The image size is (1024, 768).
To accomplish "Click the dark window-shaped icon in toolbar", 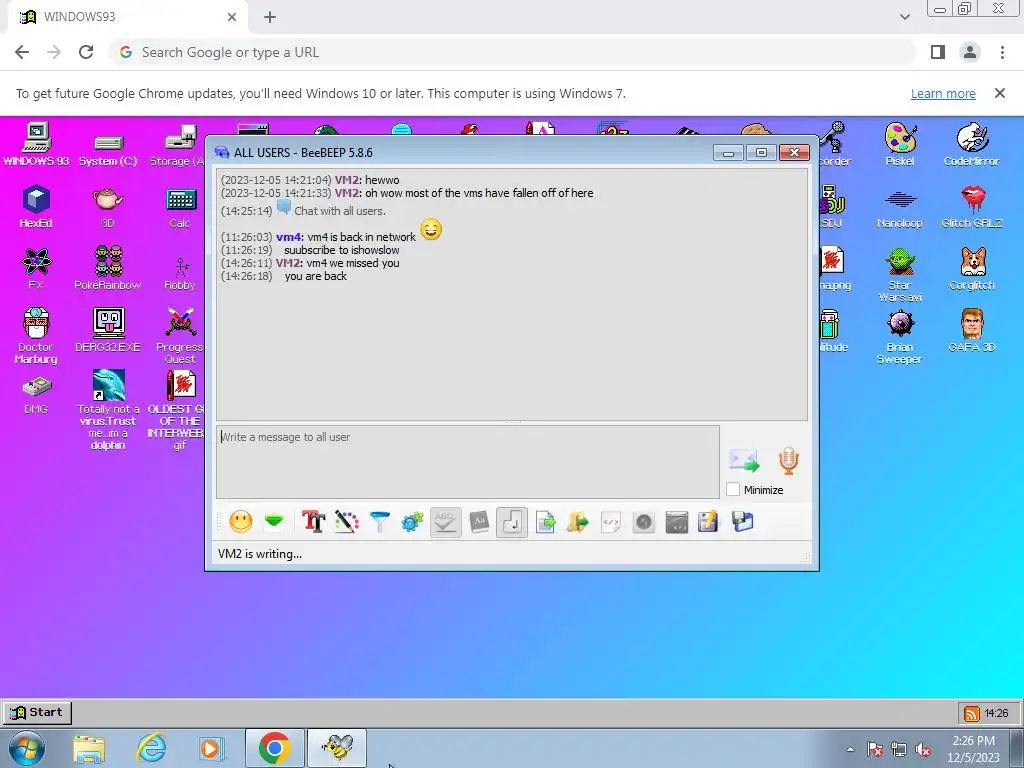I will pos(677,522).
